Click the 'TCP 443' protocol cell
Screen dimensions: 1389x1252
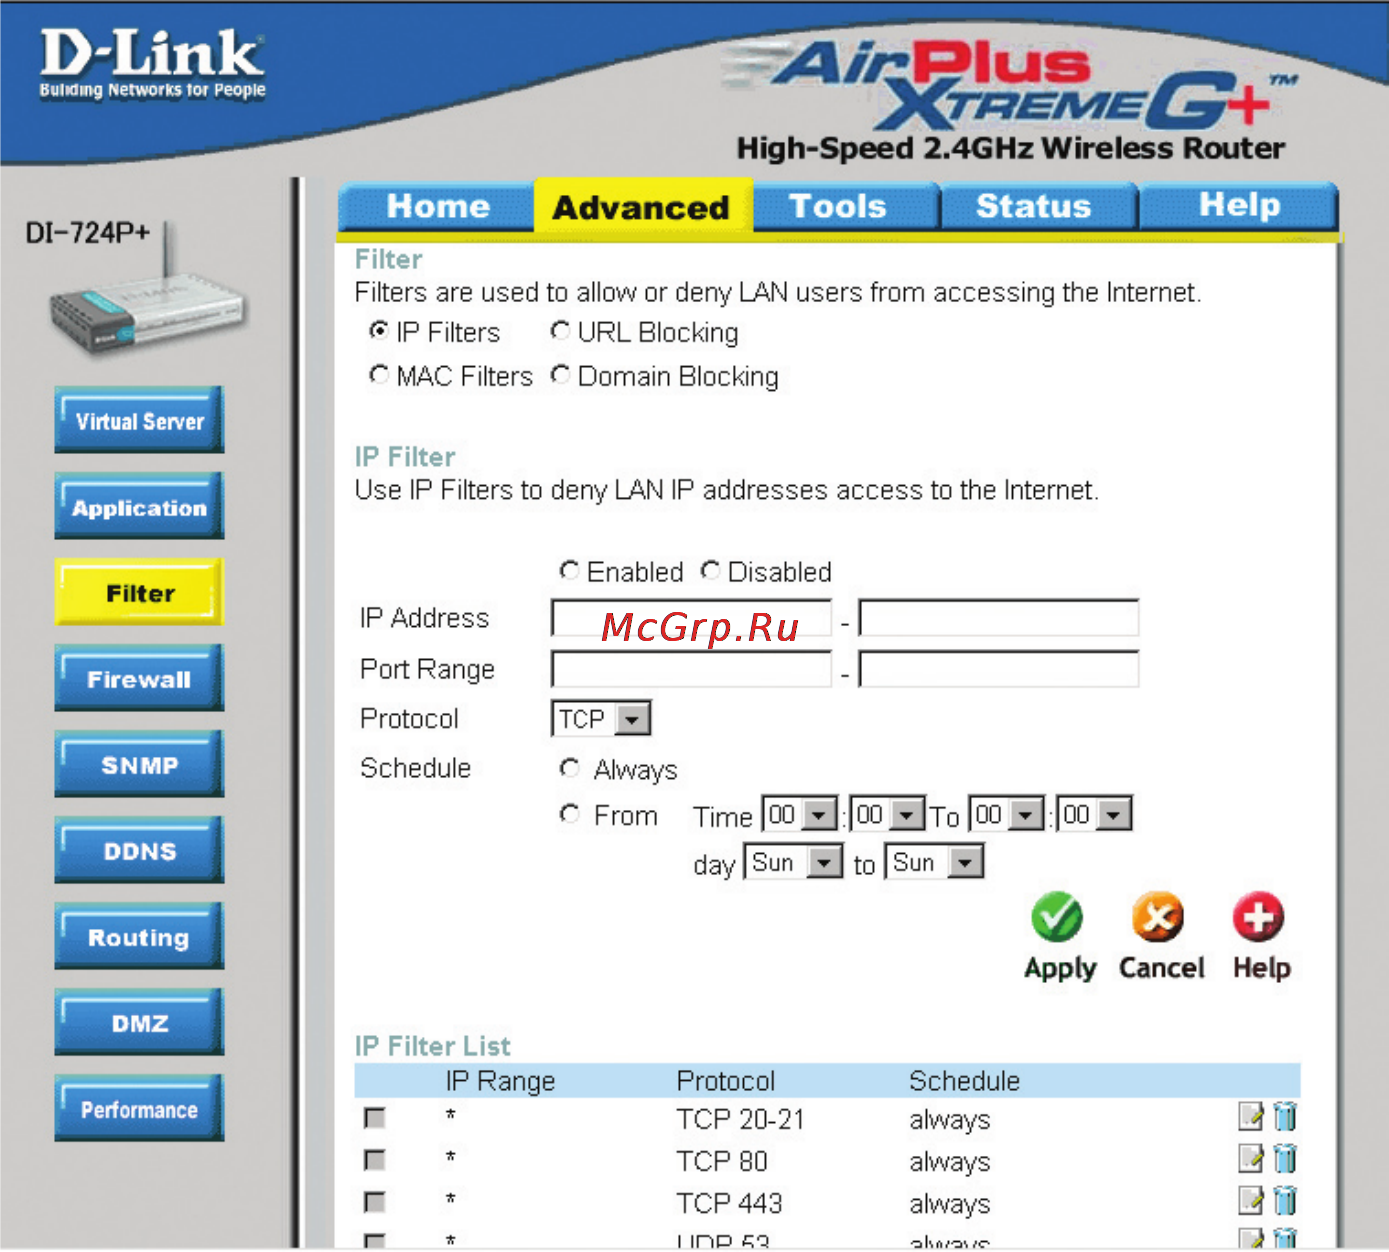(x=729, y=1203)
